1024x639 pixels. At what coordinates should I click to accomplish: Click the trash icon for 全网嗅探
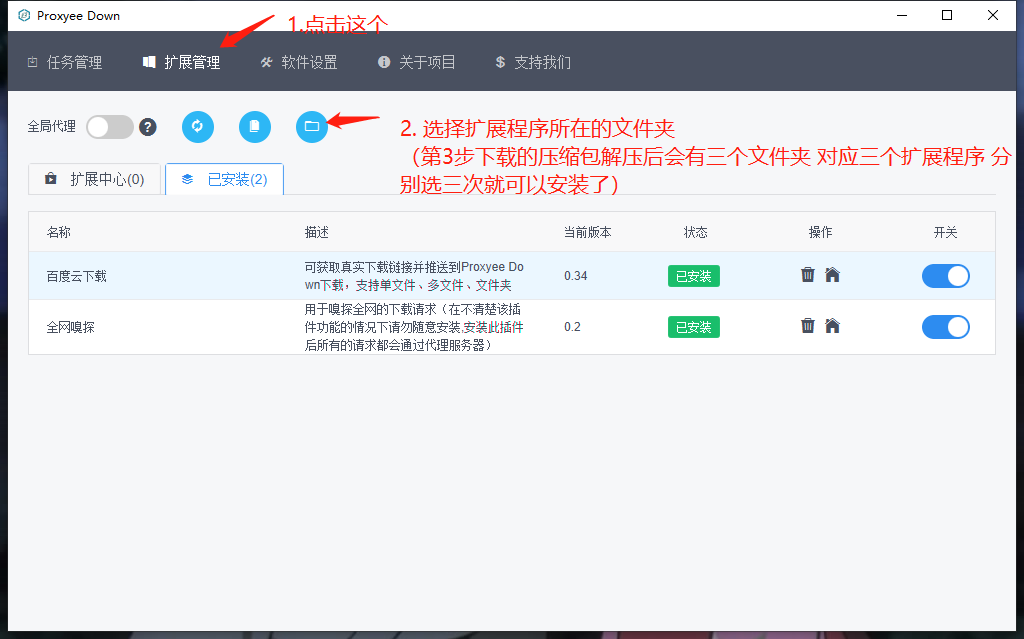[x=808, y=326]
